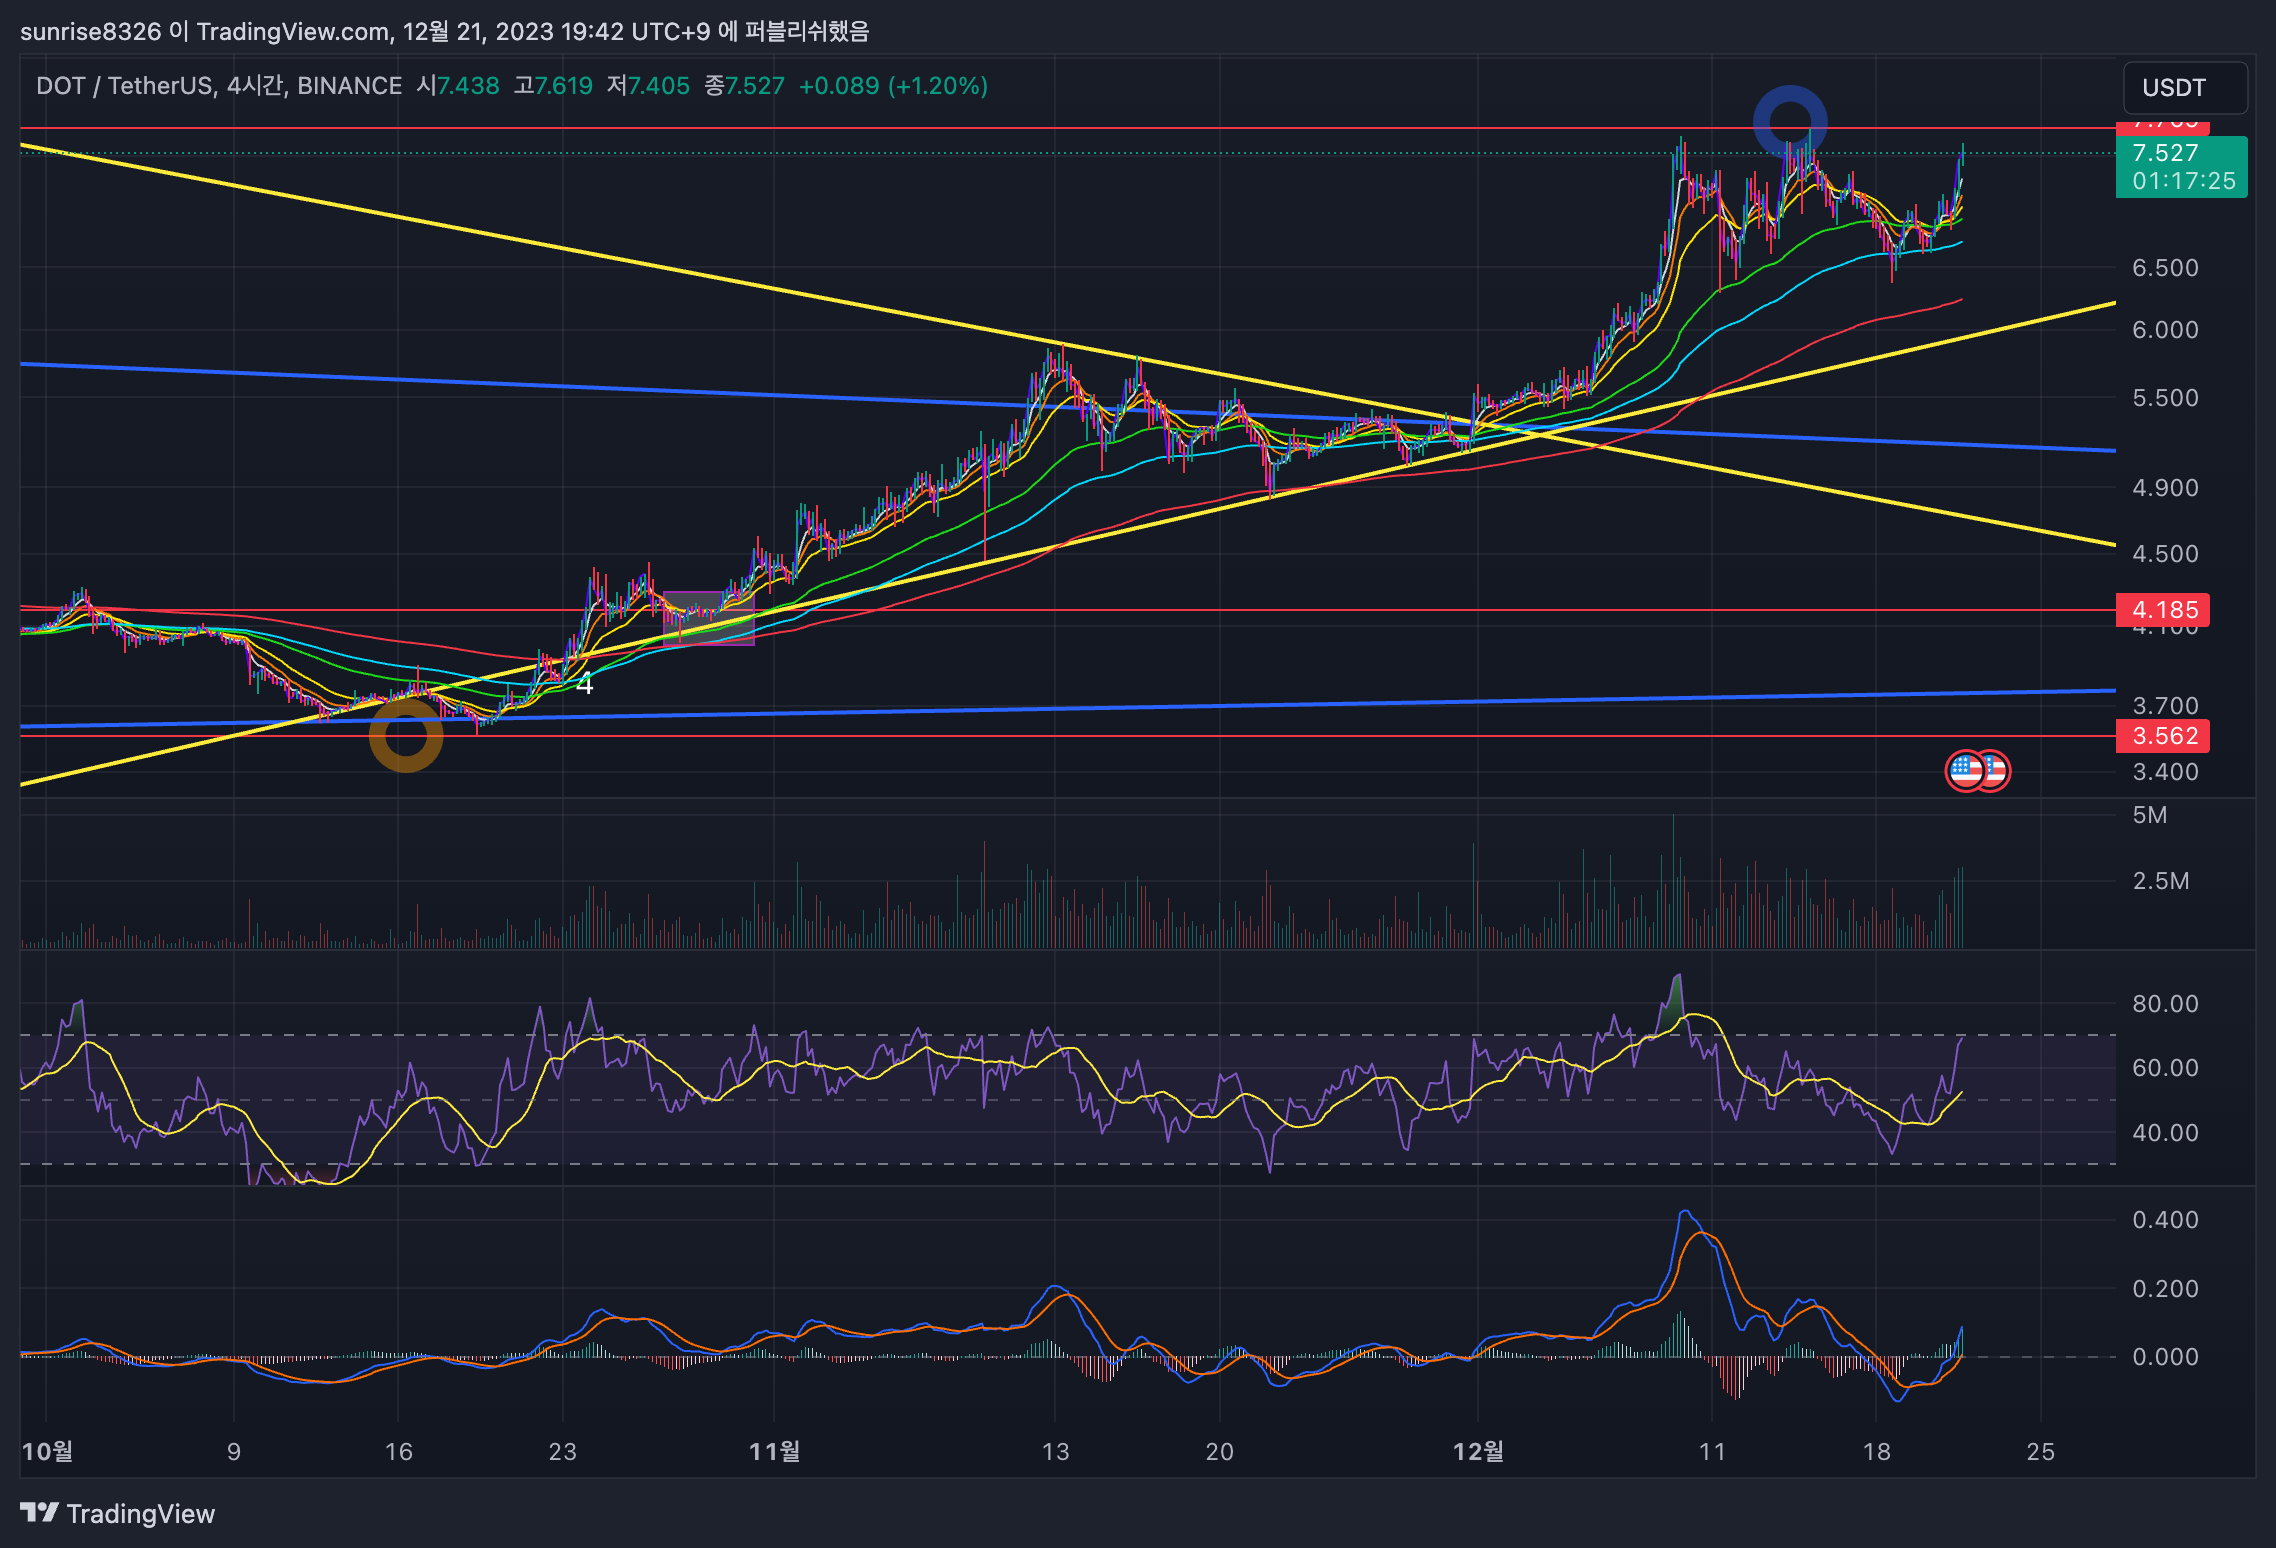Image resolution: width=2276 pixels, height=1548 pixels.
Task: Click the low value 7.405
Action: pos(658,86)
